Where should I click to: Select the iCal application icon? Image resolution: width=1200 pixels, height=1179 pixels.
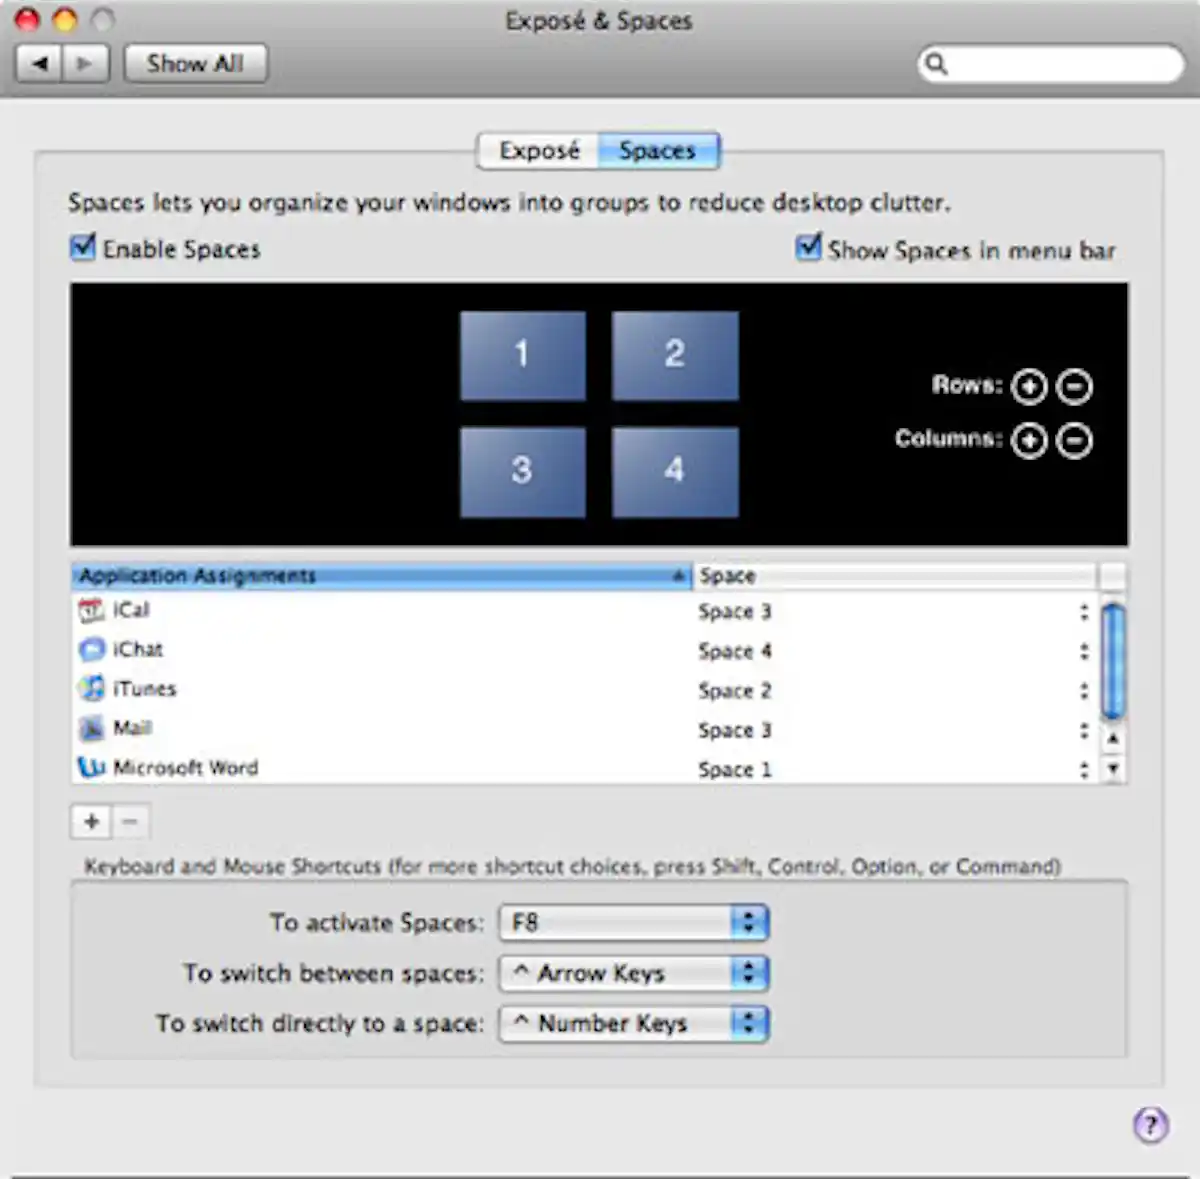click(91, 611)
